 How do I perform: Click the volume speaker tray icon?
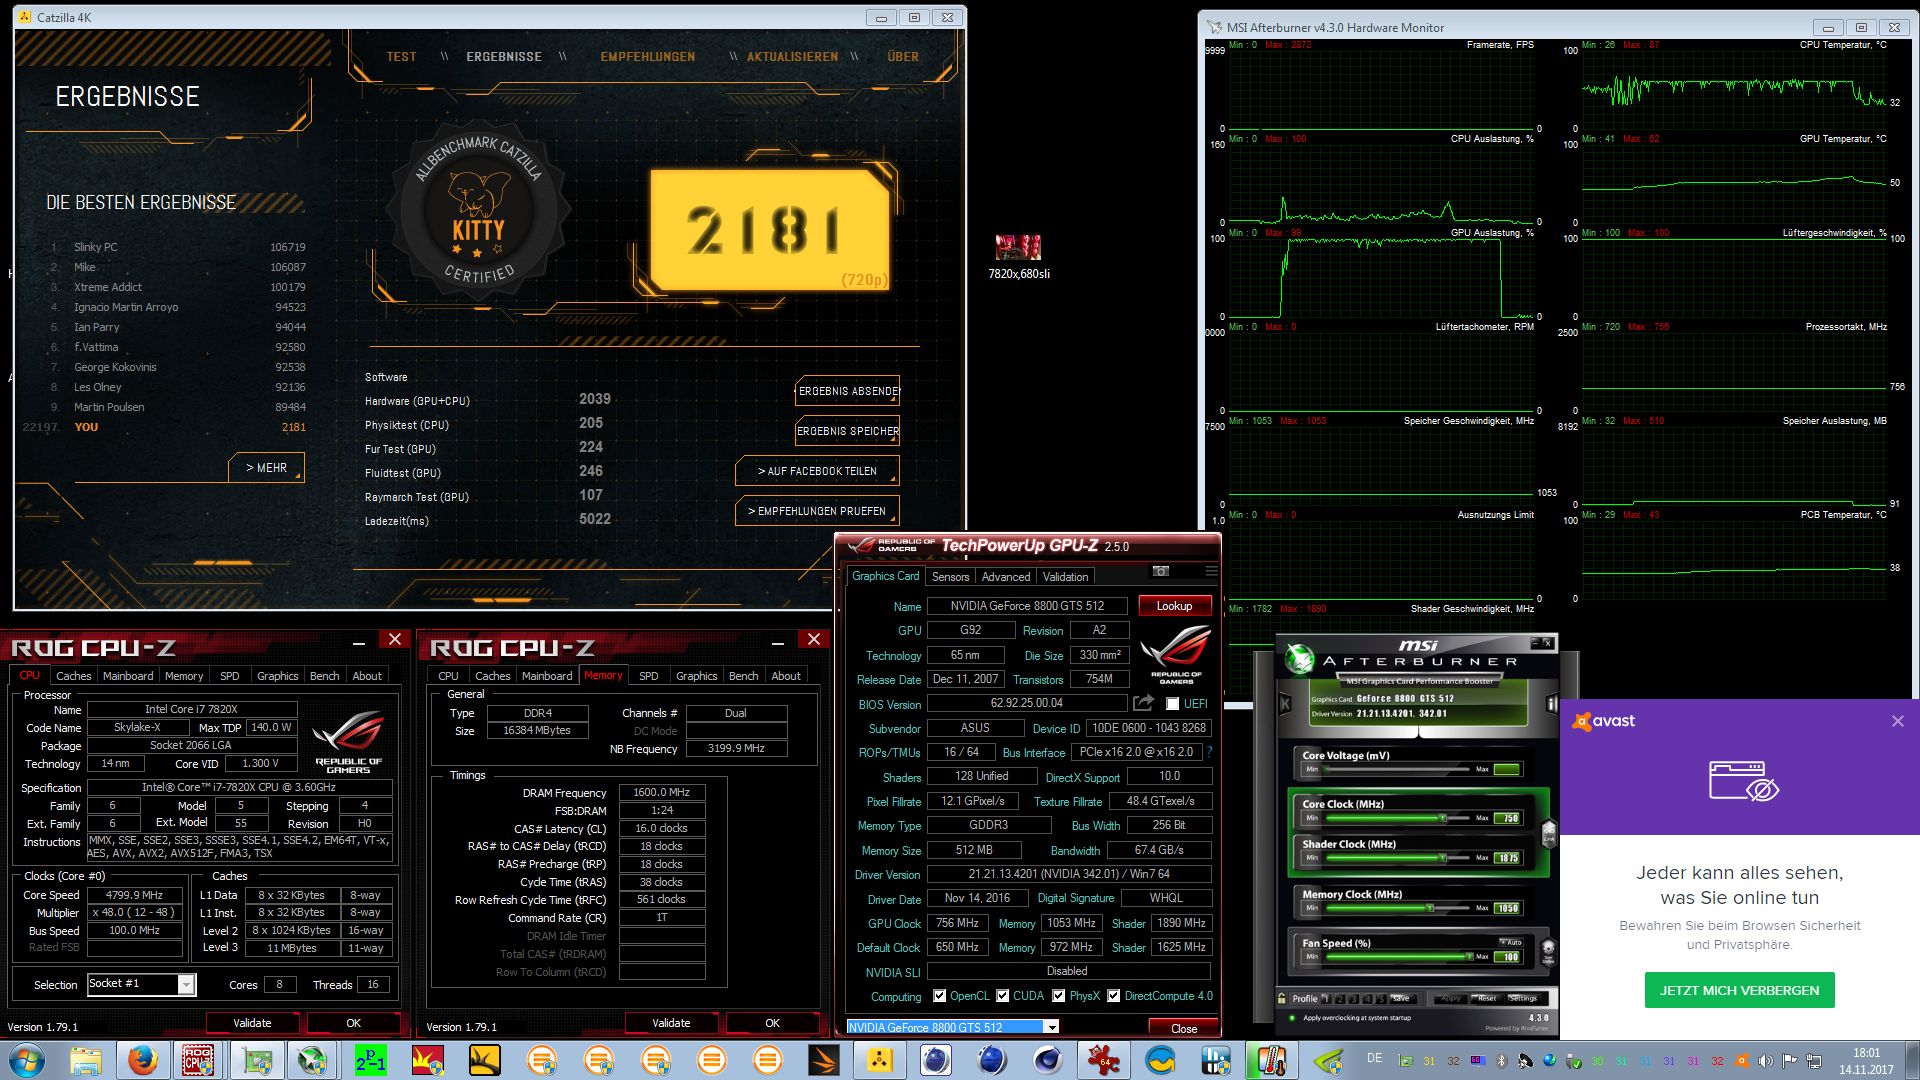[1765, 1060]
